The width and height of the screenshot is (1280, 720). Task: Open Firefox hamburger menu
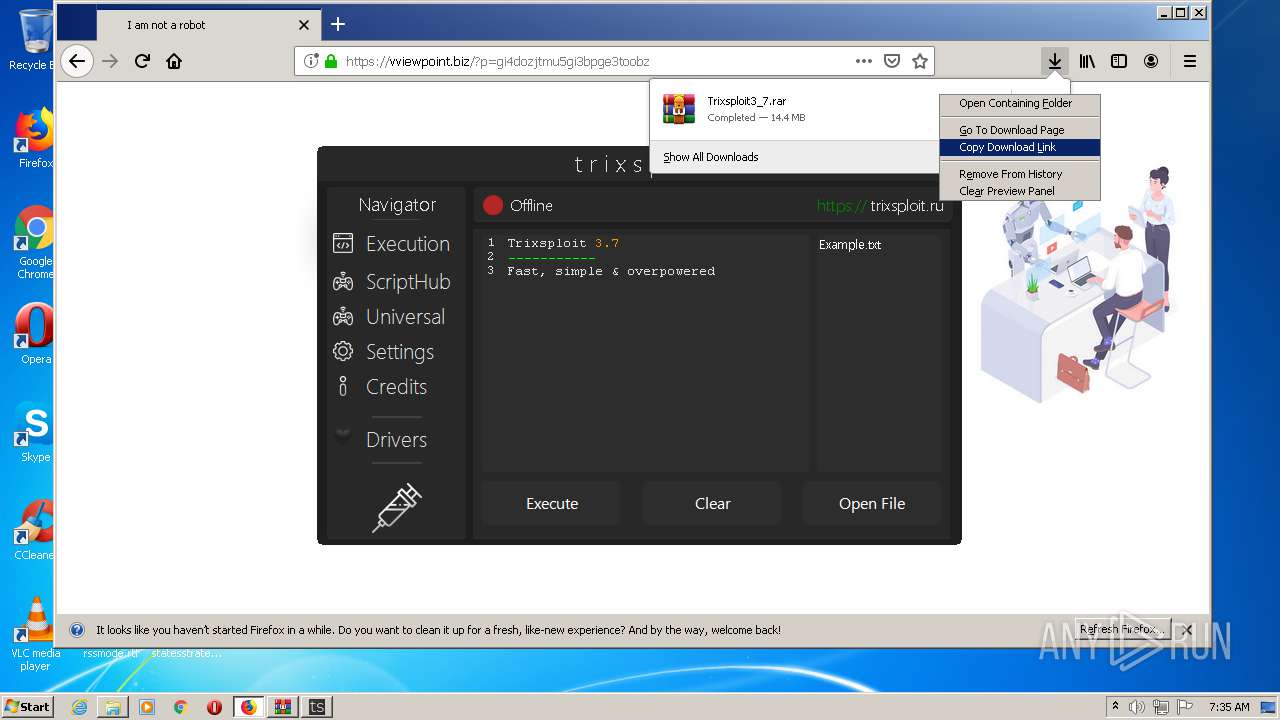(1190, 61)
